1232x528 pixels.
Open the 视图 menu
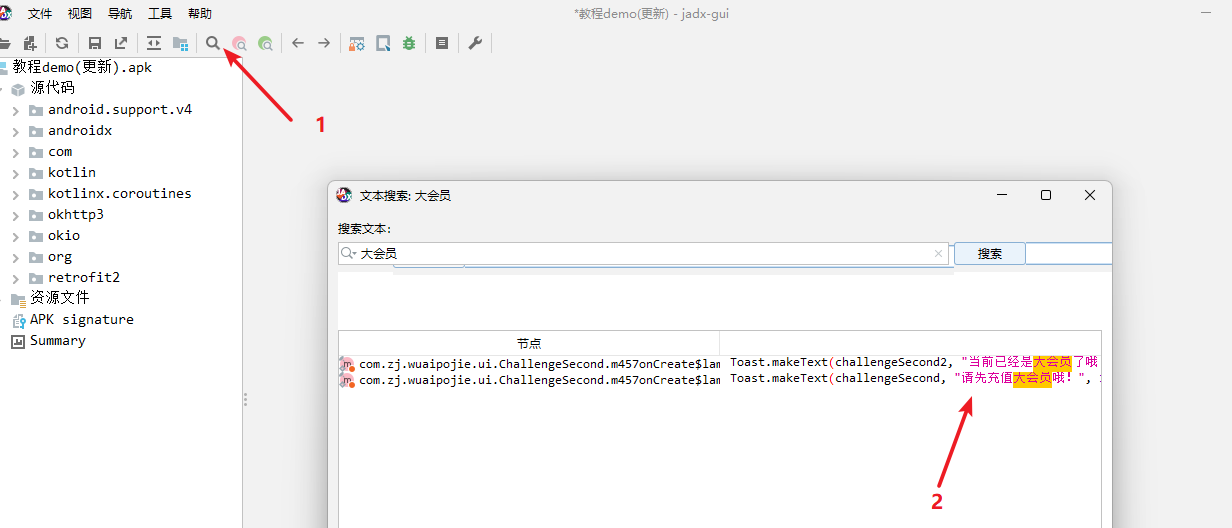click(80, 14)
